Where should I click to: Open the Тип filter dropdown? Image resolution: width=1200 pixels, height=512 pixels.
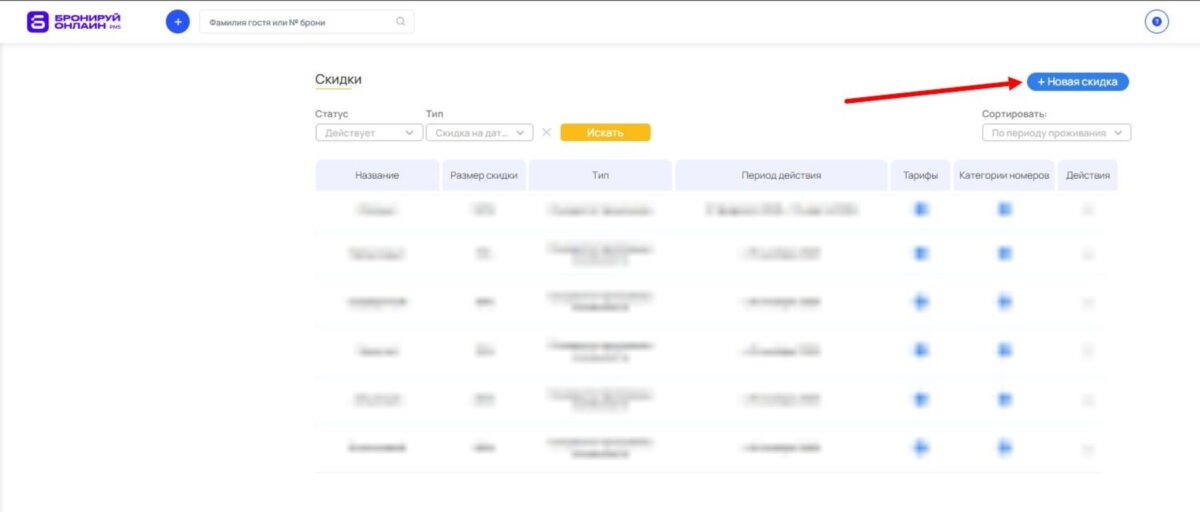[x=479, y=132]
